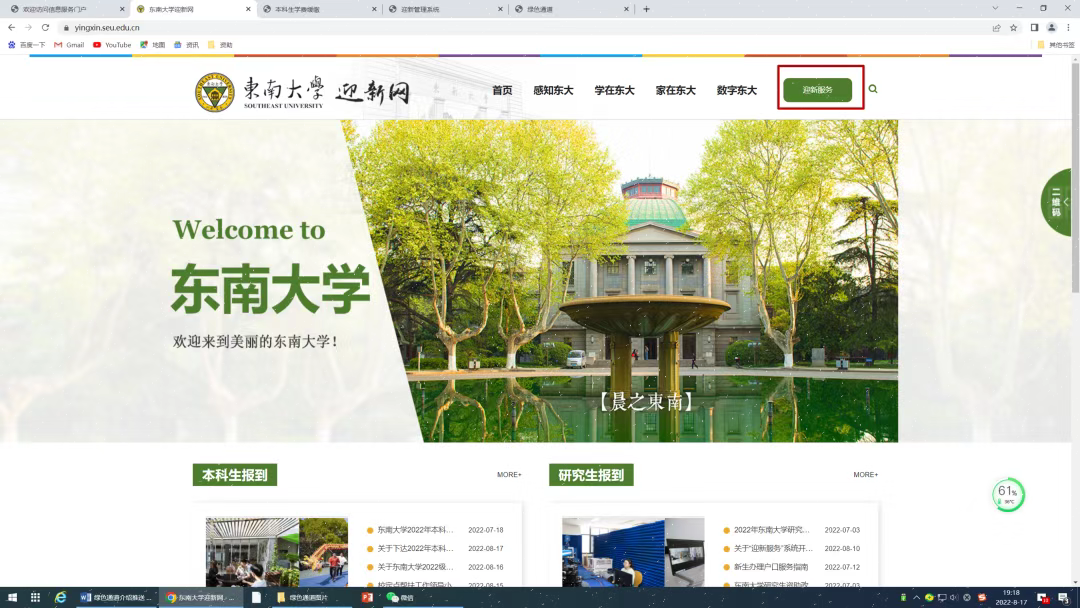
Task: Bookmark this page with the star icon
Action: coord(1013,28)
